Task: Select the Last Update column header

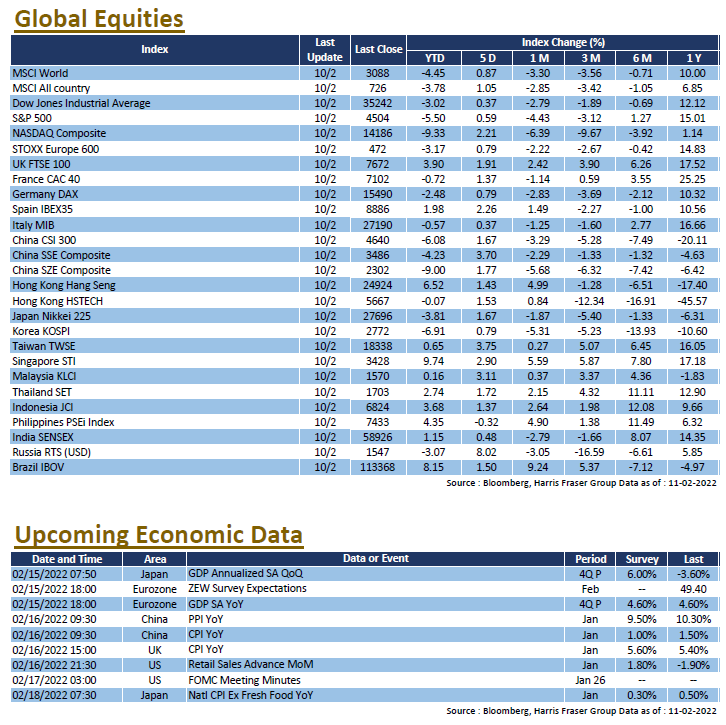Action: (x=325, y=50)
